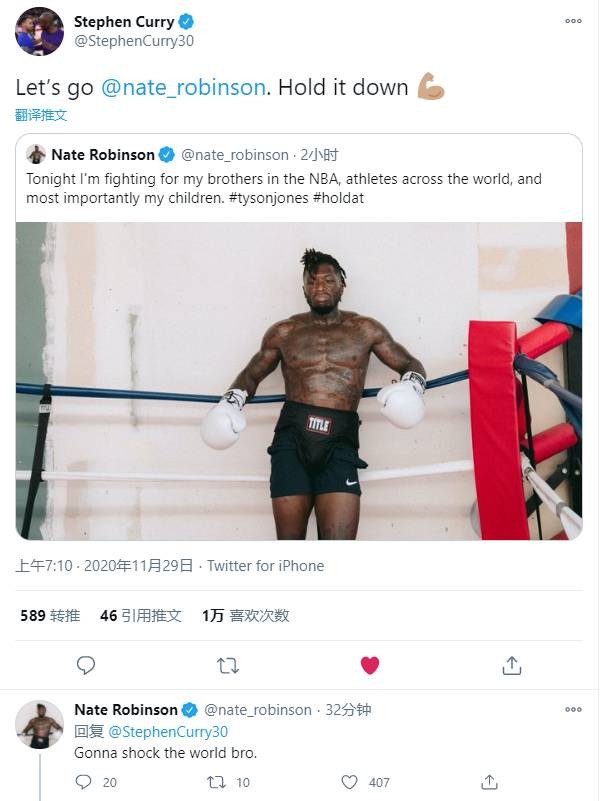This screenshot has height=801, width=601.
Task: Open the #tysonjones hashtag
Action: [x=363, y=198]
